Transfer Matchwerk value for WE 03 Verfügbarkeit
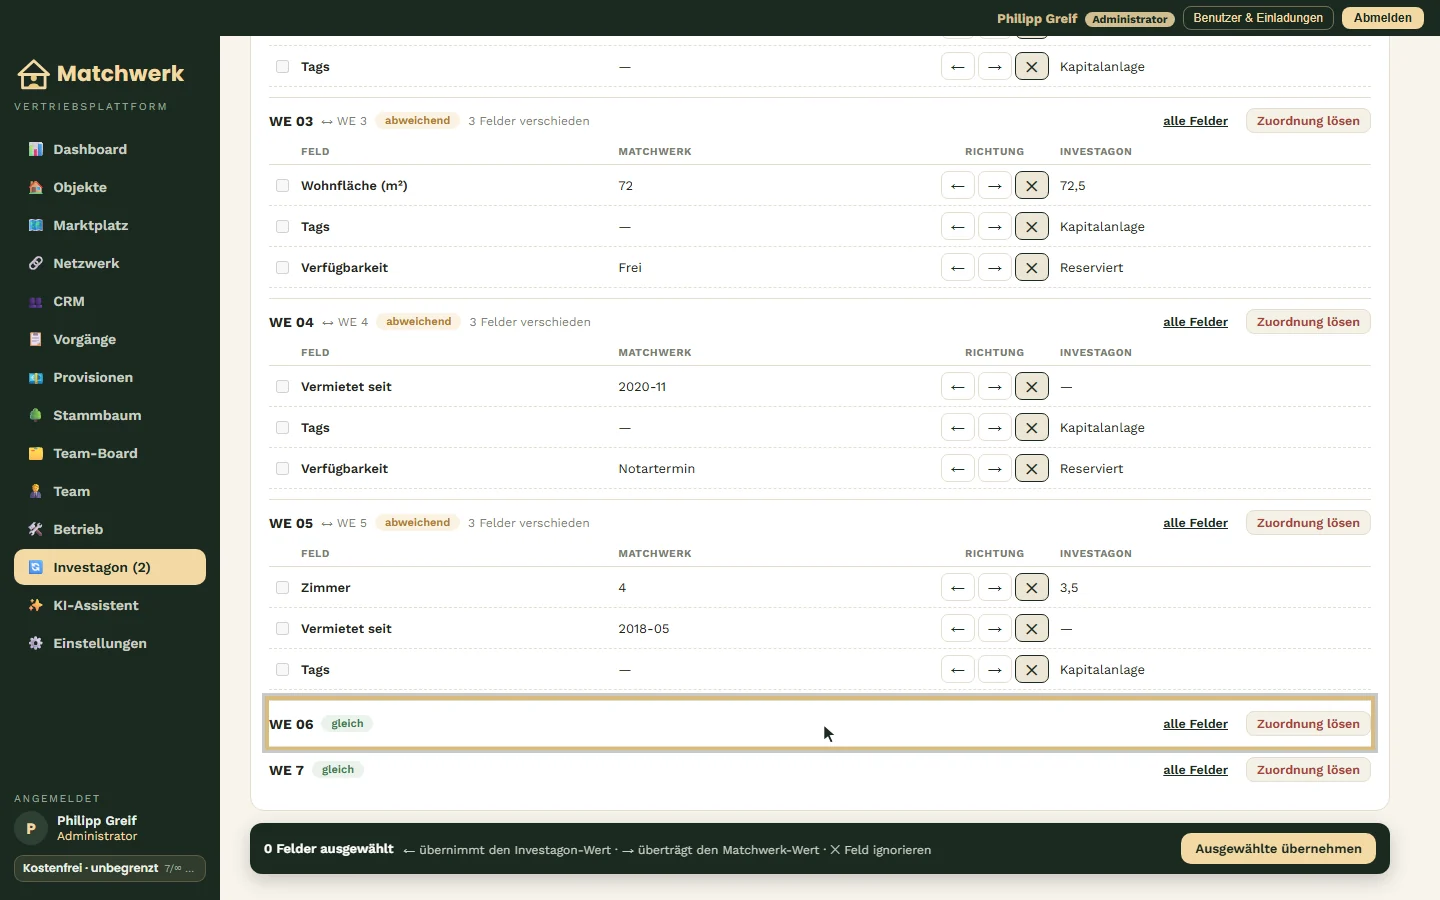The width and height of the screenshot is (1440, 900). 995,268
